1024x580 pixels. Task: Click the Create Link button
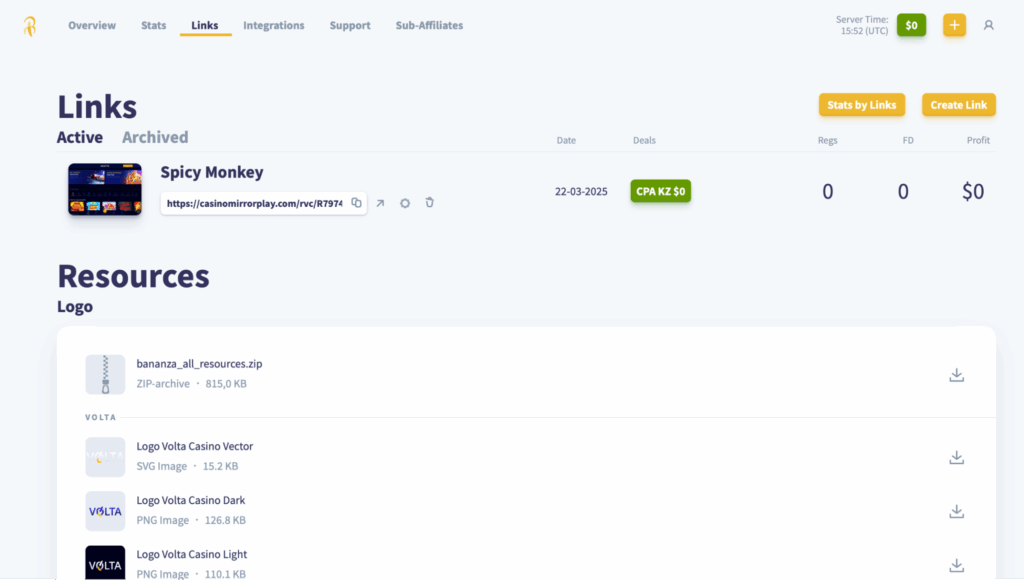(x=959, y=105)
